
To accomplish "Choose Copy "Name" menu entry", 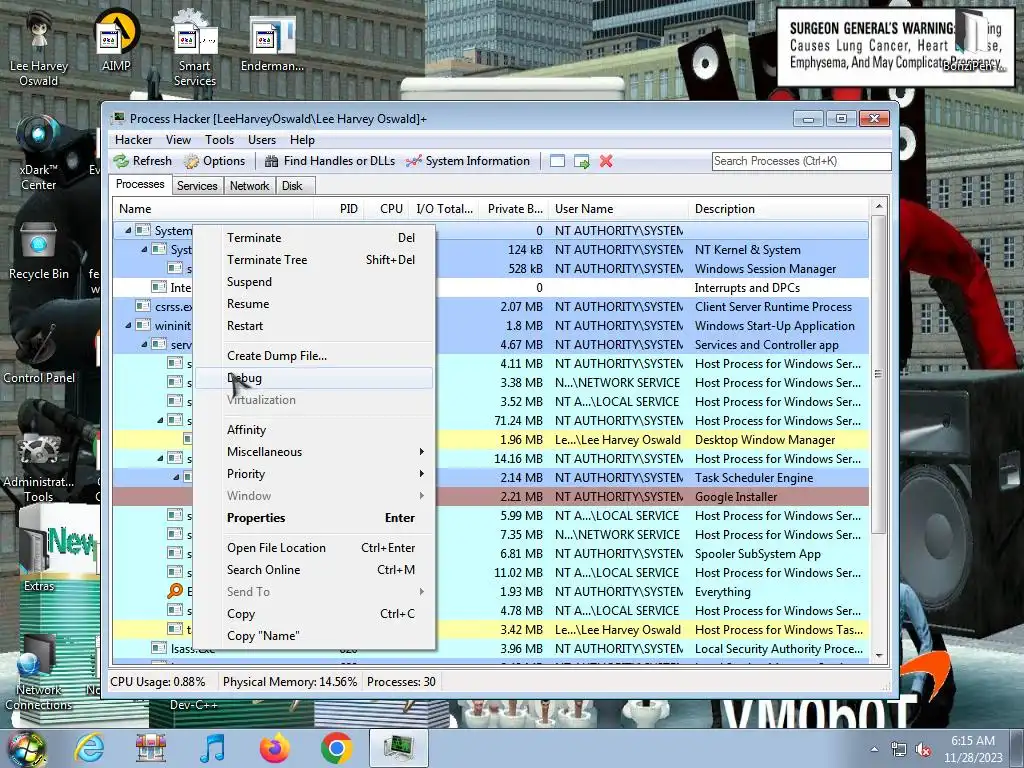I will click(314, 636).
